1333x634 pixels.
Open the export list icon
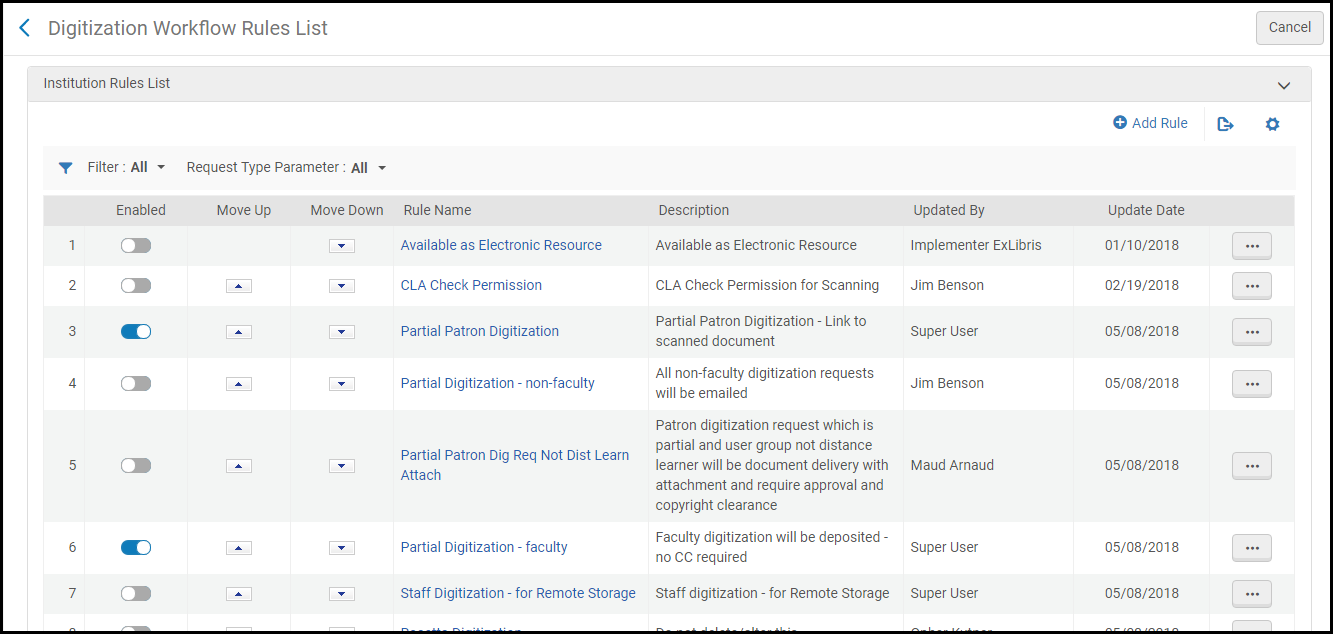[x=1225, y=124]
